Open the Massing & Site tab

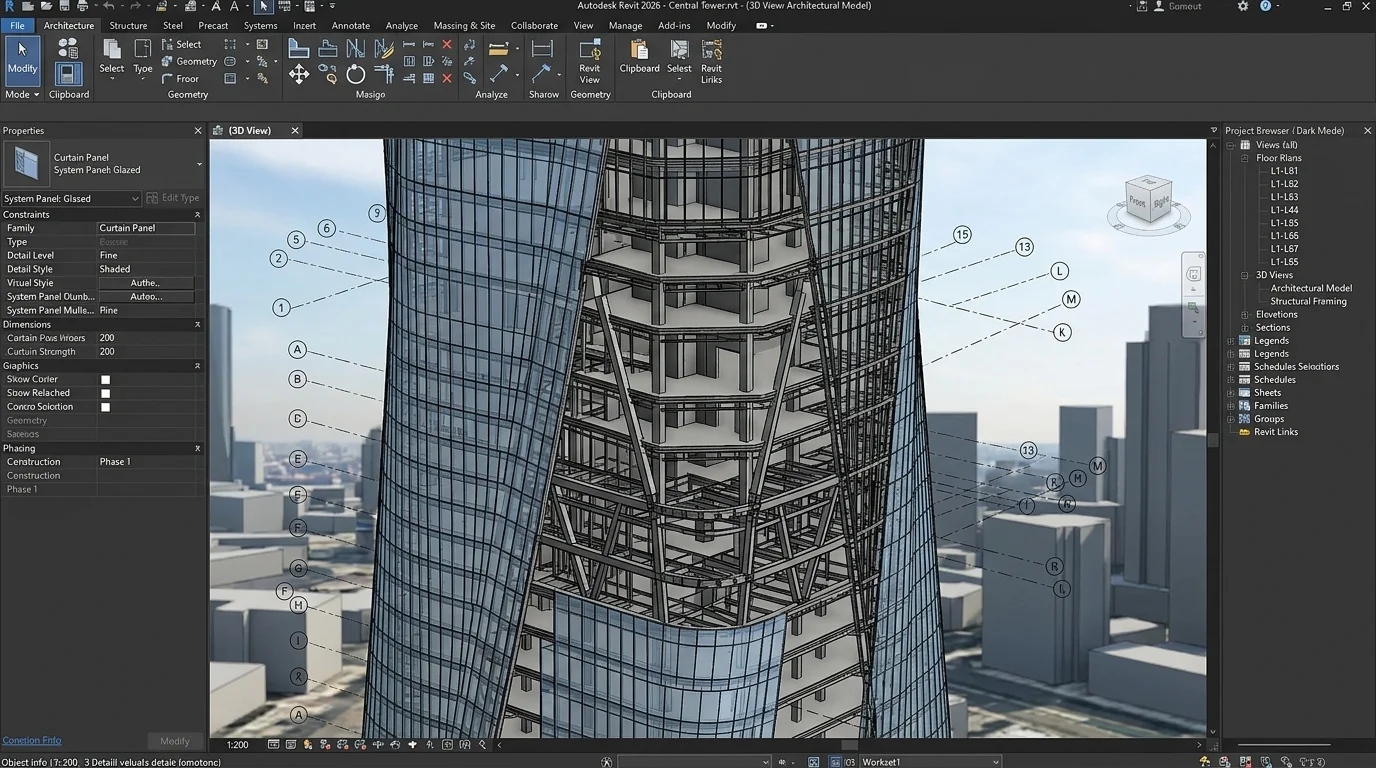pos(464,25)
